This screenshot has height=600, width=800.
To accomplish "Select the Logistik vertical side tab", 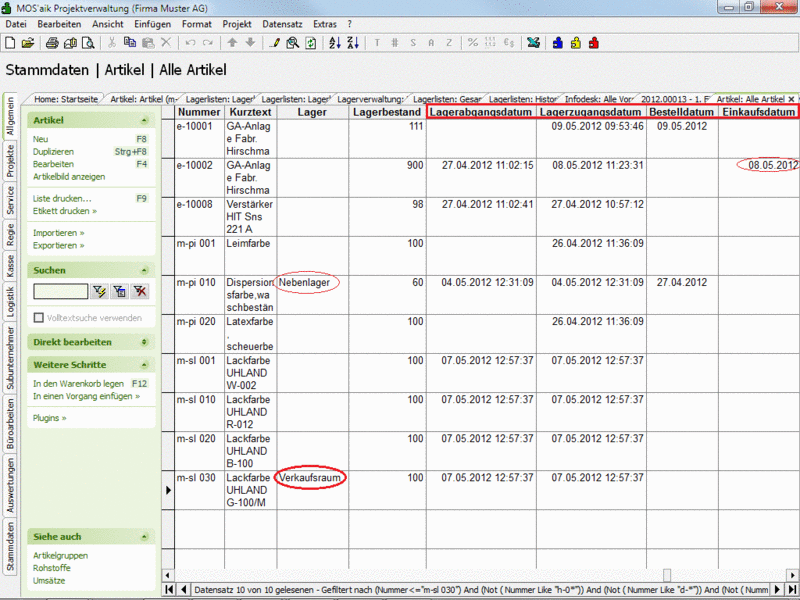I will click(x=10, y=301).
